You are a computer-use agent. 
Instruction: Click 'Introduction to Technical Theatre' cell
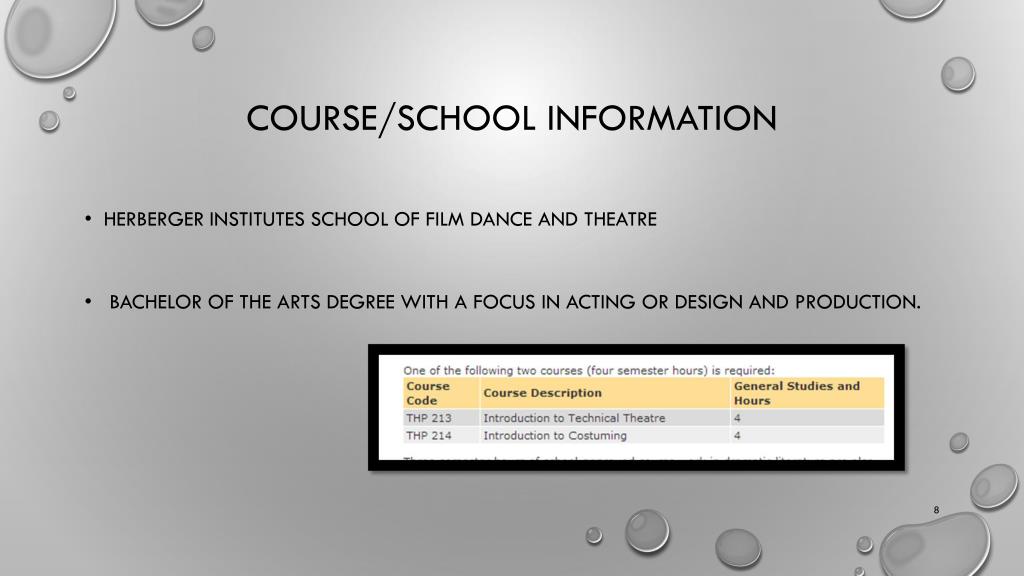605,418
